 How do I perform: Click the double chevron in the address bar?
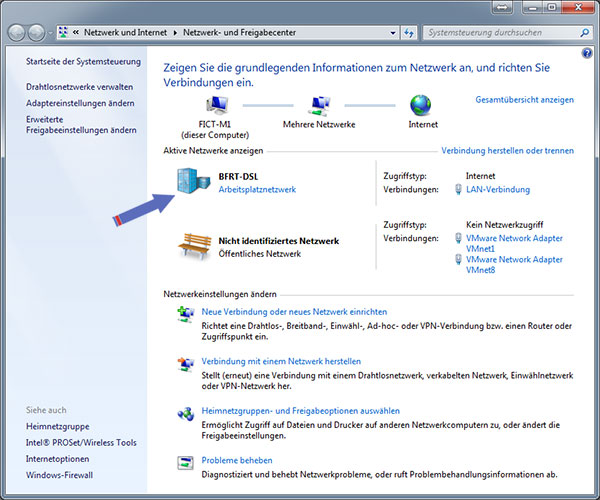[x=76, y=33]
